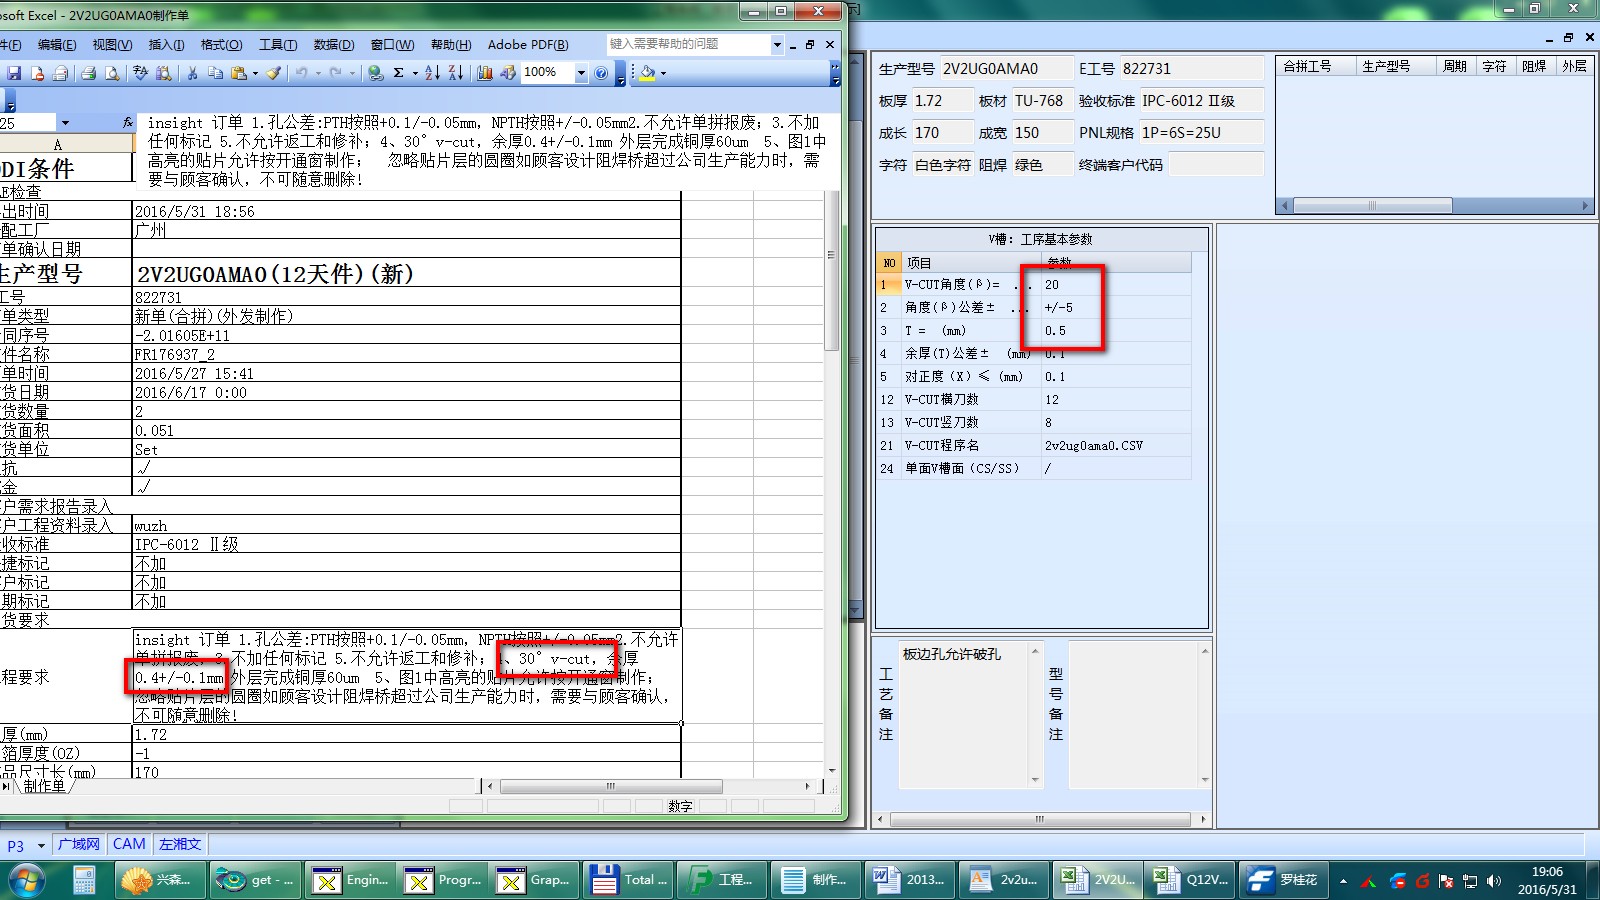This screenshot has width=1600, height=900.
Task: Click the 阻焊 column header in list
Action: 1534,66
